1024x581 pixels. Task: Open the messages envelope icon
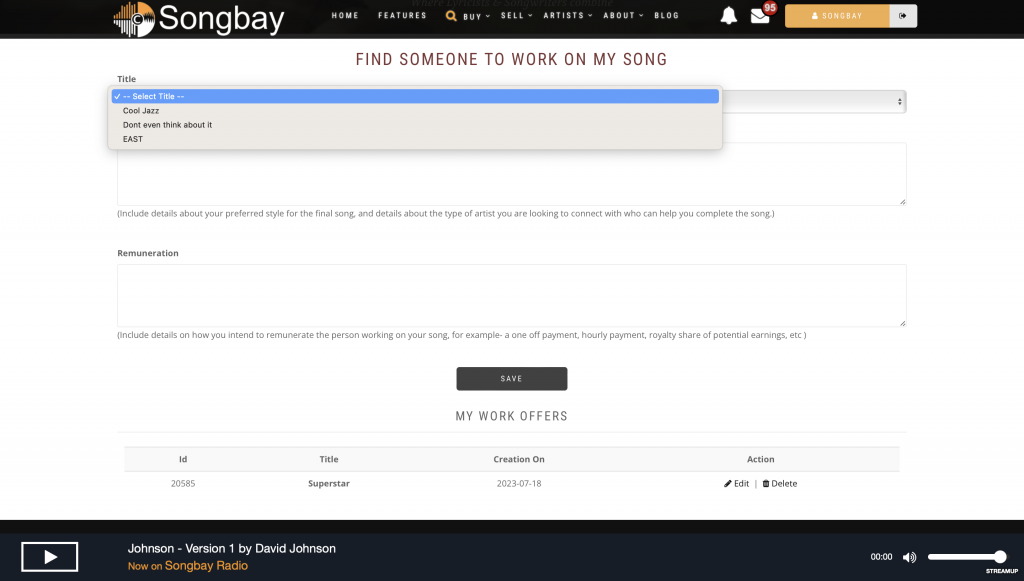pyautogui.click(x=760, y=16)
